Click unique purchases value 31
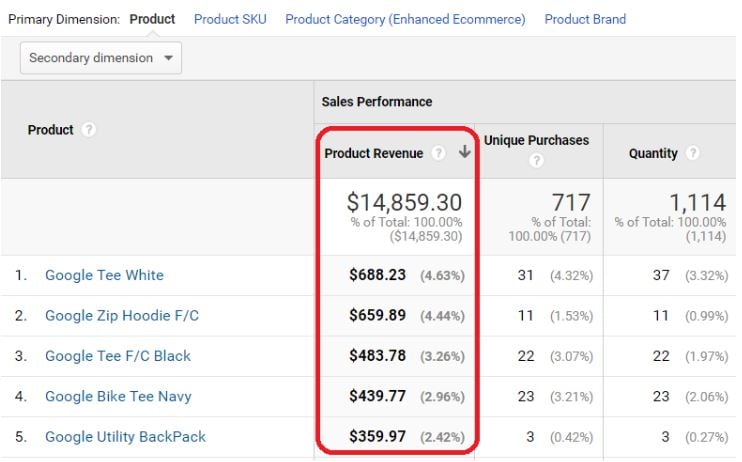 pyautogui.click(x=525, y=275)
